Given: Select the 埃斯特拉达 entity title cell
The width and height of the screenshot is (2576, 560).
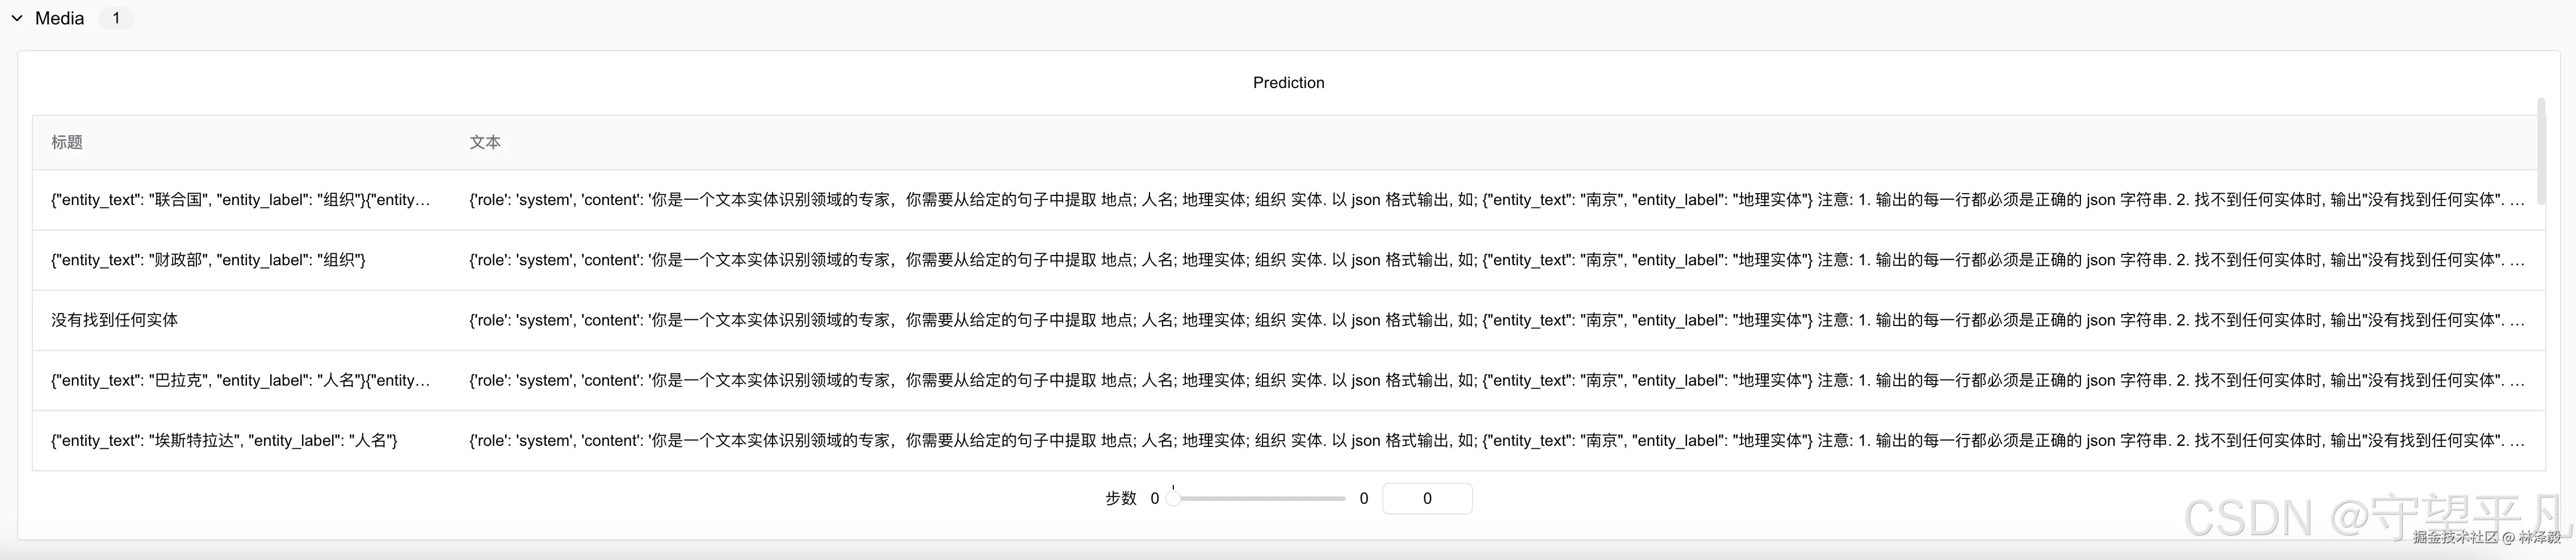Looking at the screenshot, I should (x=224, y=440).
